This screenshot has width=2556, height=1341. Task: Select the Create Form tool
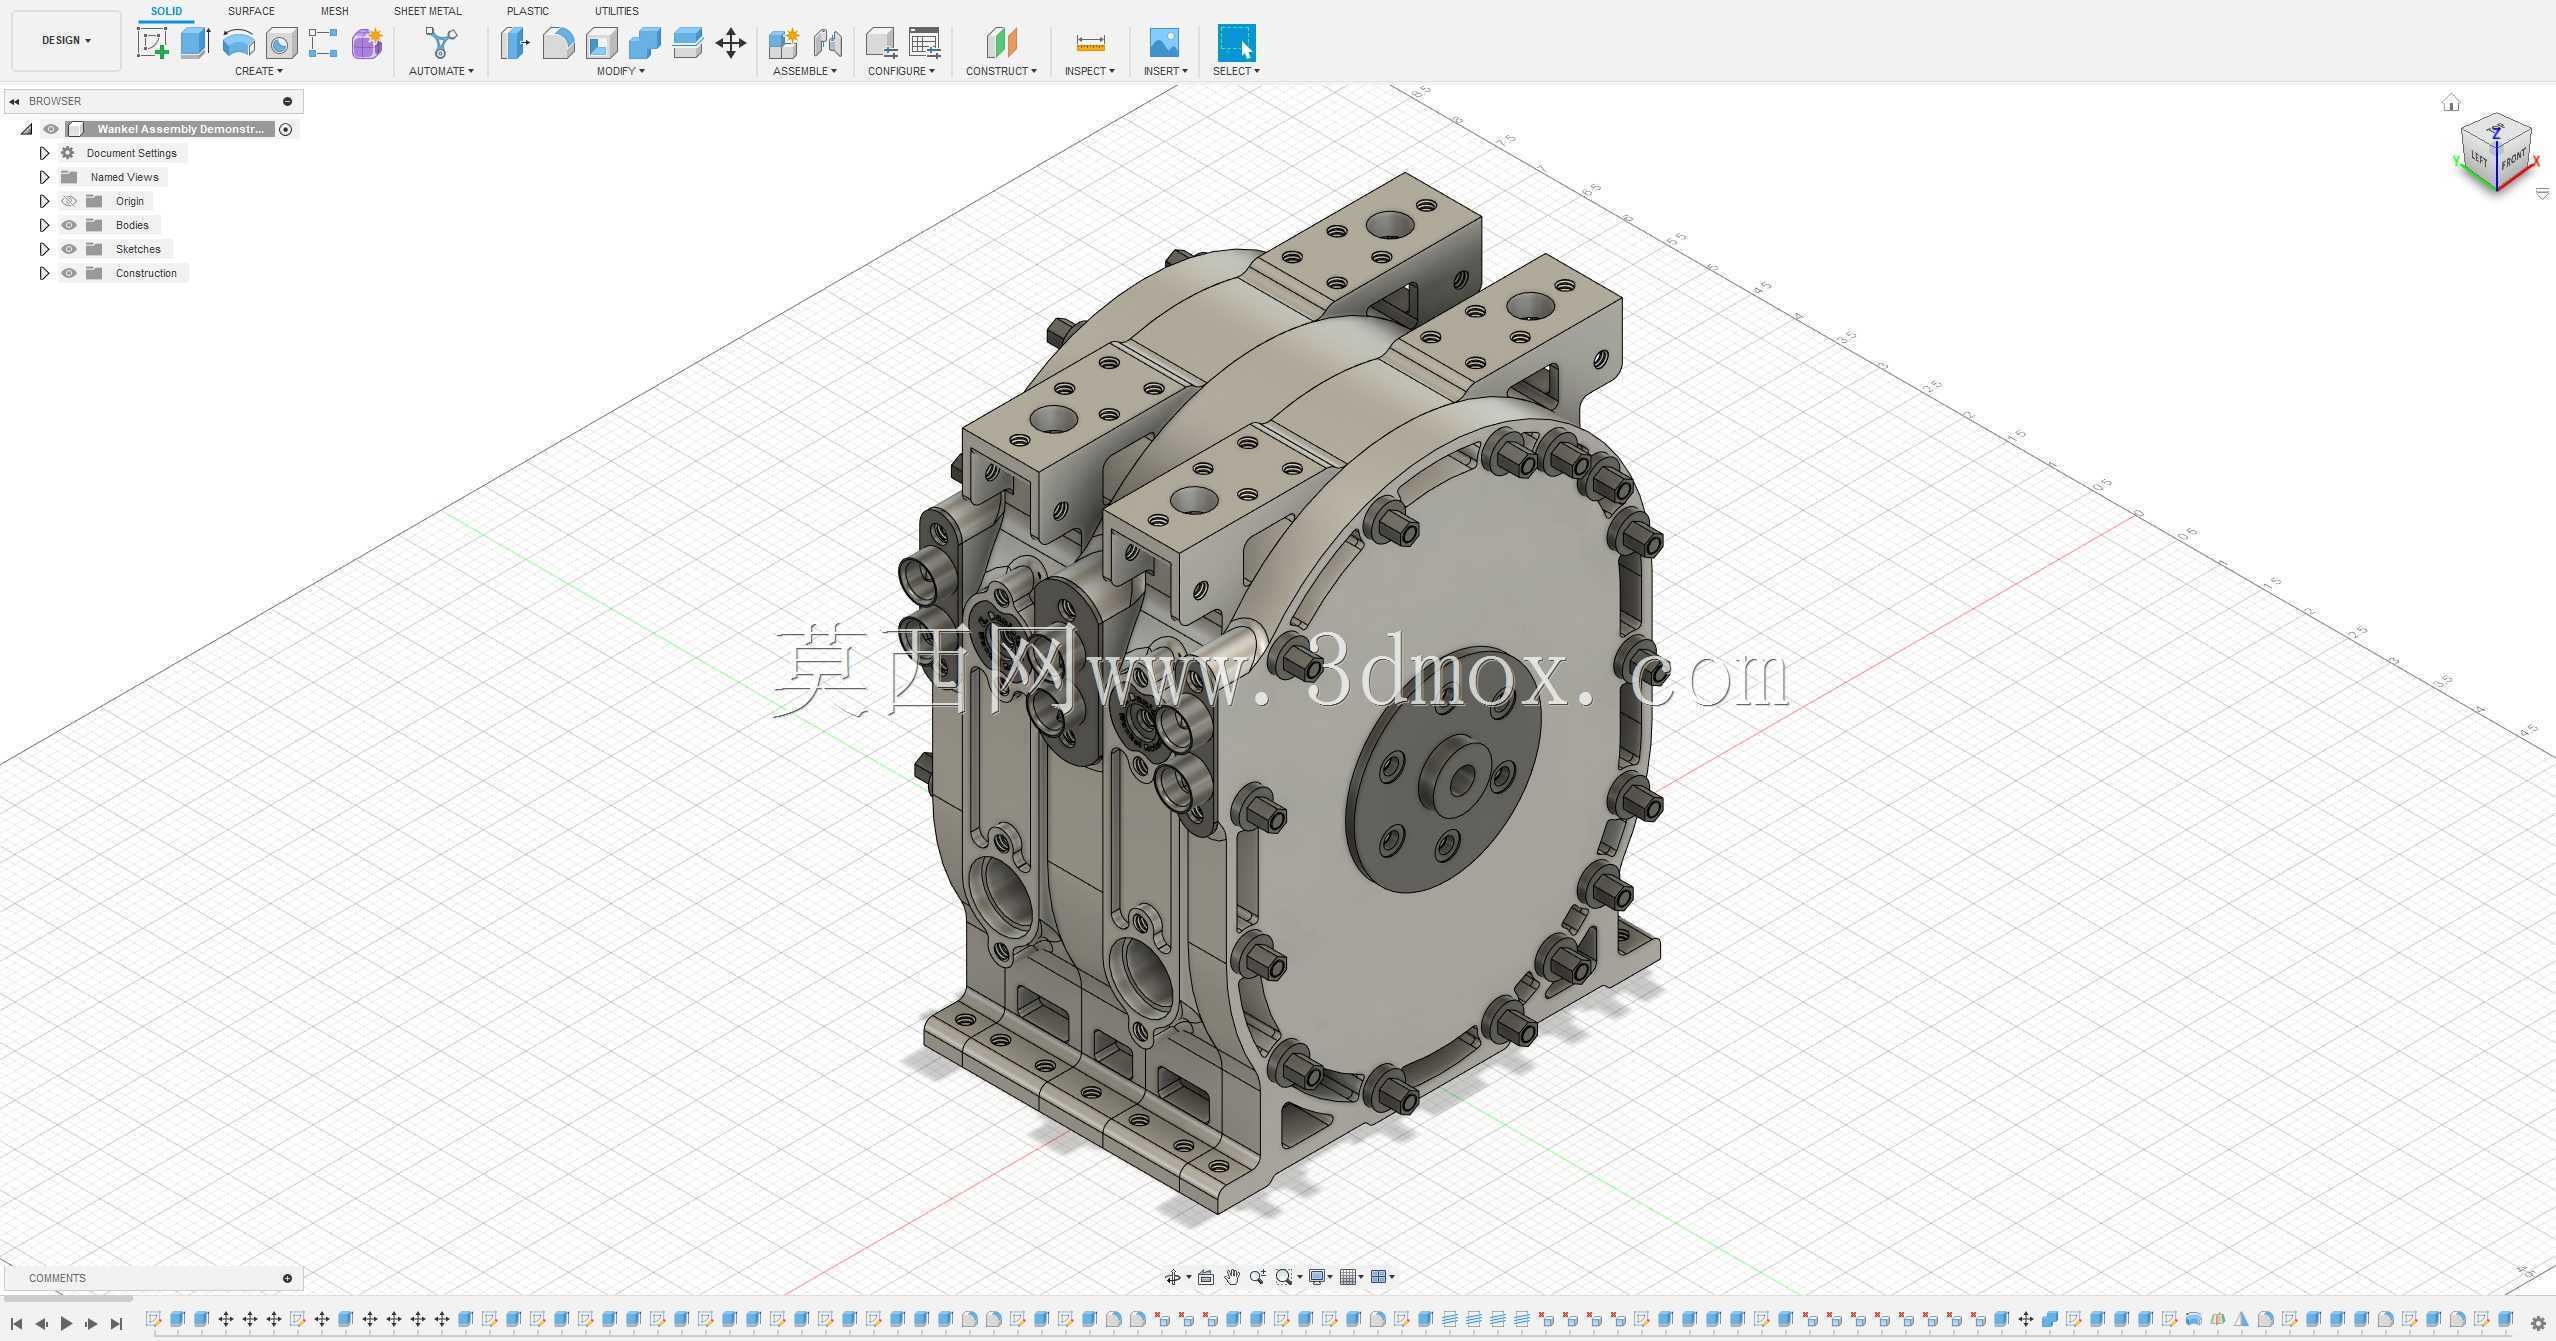pyautogui.click(x=367, y=43)
